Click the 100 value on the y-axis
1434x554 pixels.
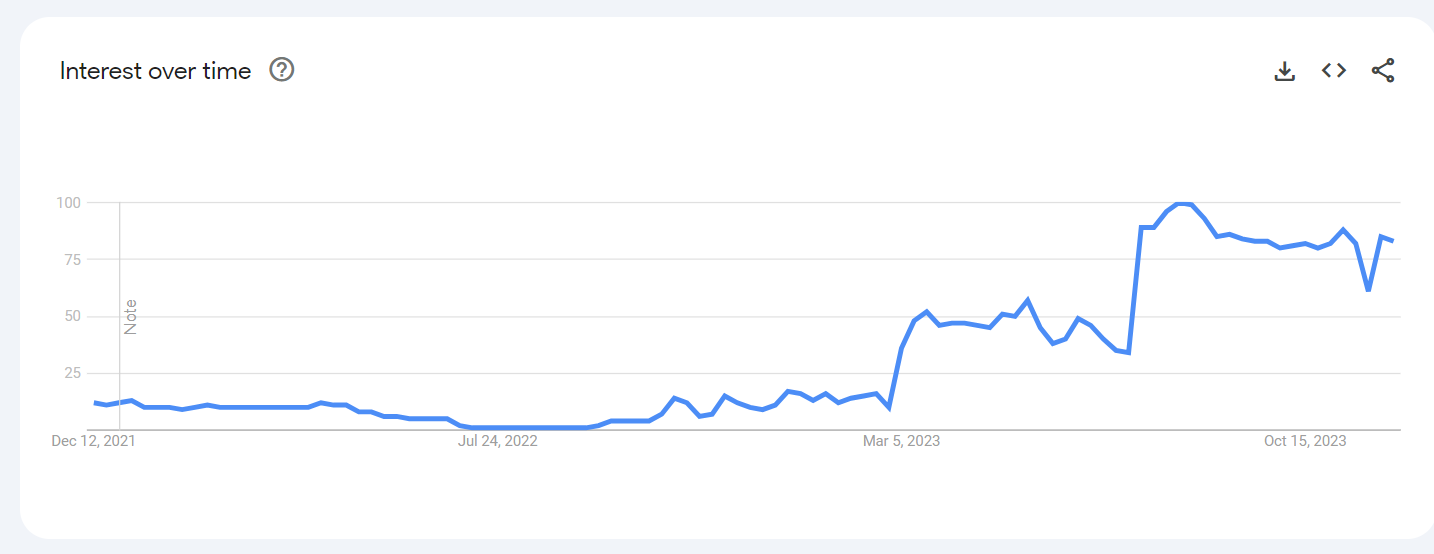click(x=69, y=203)
